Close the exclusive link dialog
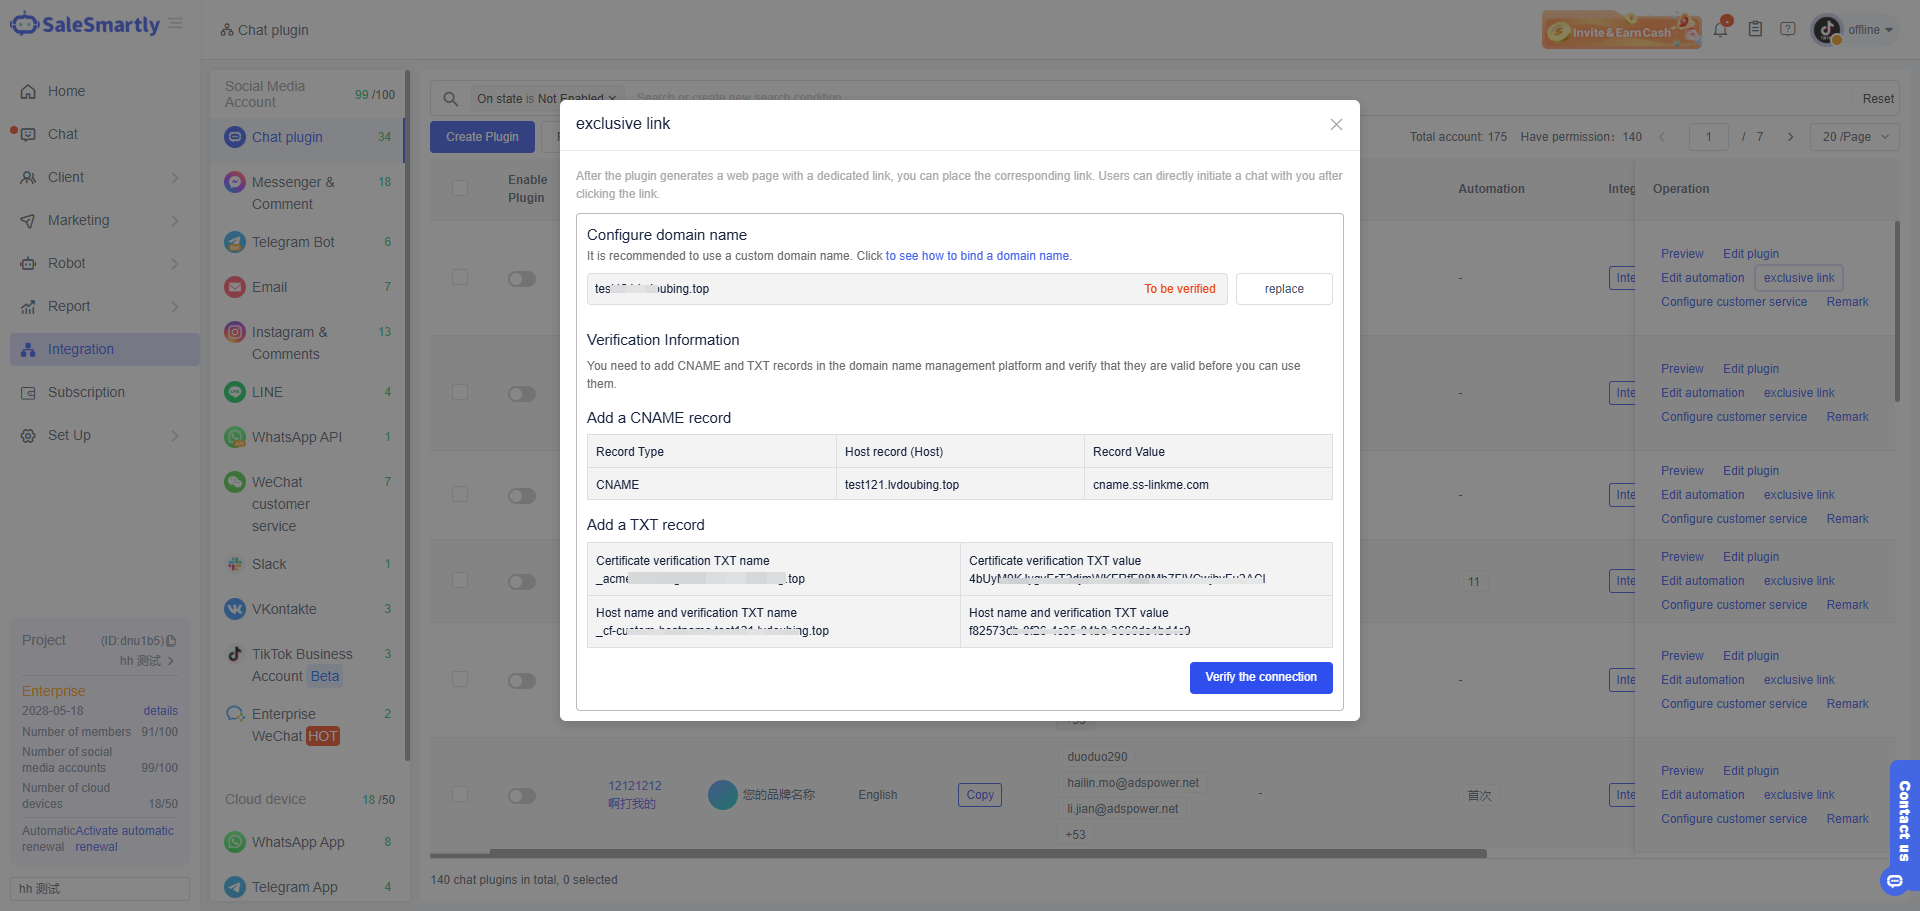1920x911 pixels. pyautogui.click(x=1336, y=124)
